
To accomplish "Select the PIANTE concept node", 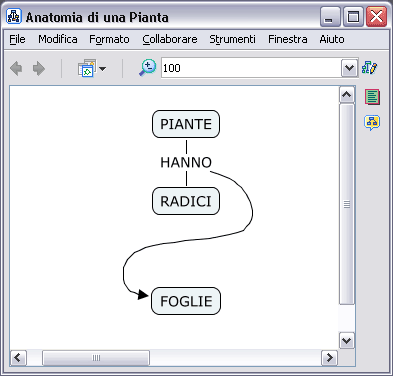I will pyautogui.click(x=186, y=124).
